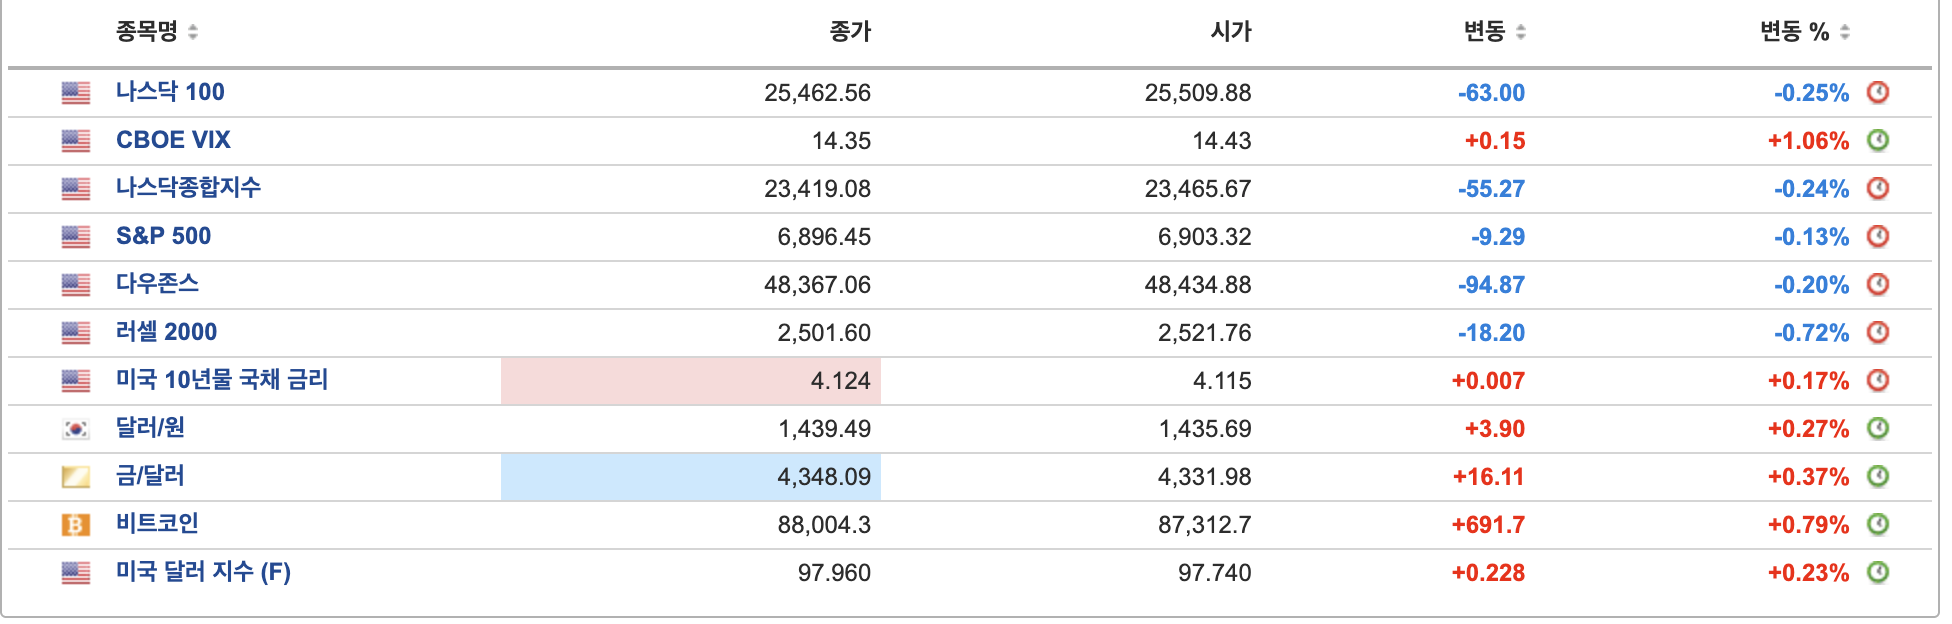Click the red clock icon in 미국 10년물 국채 금리 row
The image size is (1952, 624).
(x=1878, y=380)
